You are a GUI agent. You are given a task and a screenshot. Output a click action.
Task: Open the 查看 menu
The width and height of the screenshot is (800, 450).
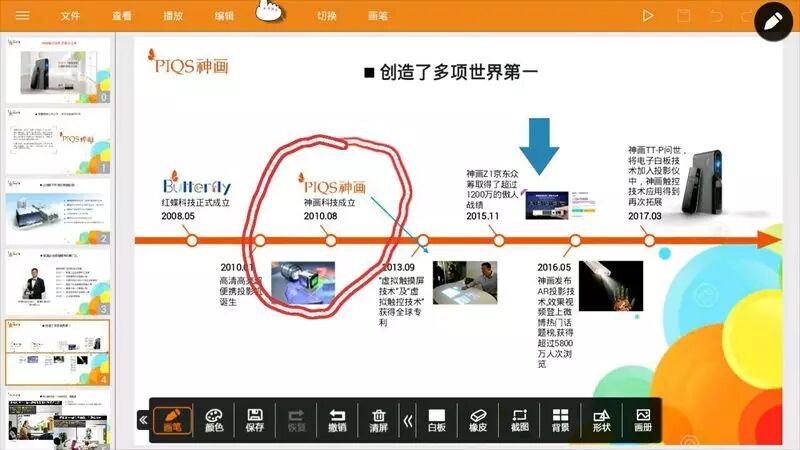click(122, 16)
